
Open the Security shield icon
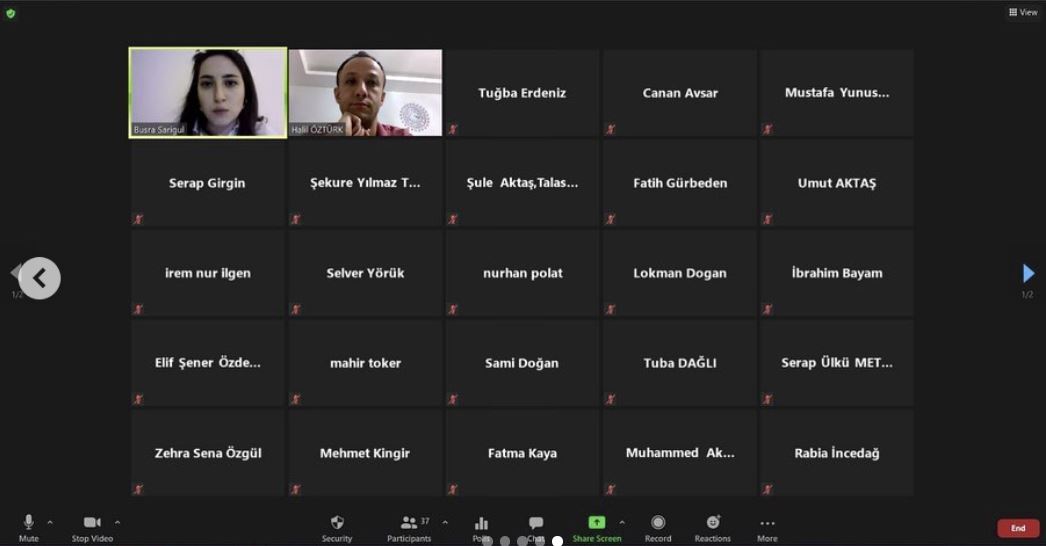[x=337, y=523]
